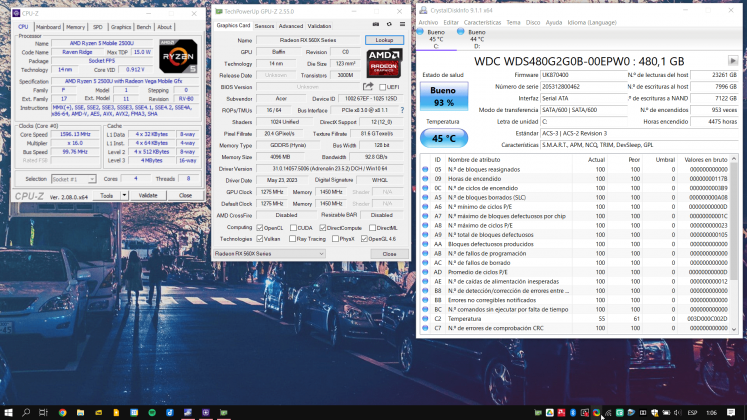Image resolution: width=747 pixels, height=420 pixels.
Task: Click the Lookup button in GPU-Z
Action: pos(384,40)
